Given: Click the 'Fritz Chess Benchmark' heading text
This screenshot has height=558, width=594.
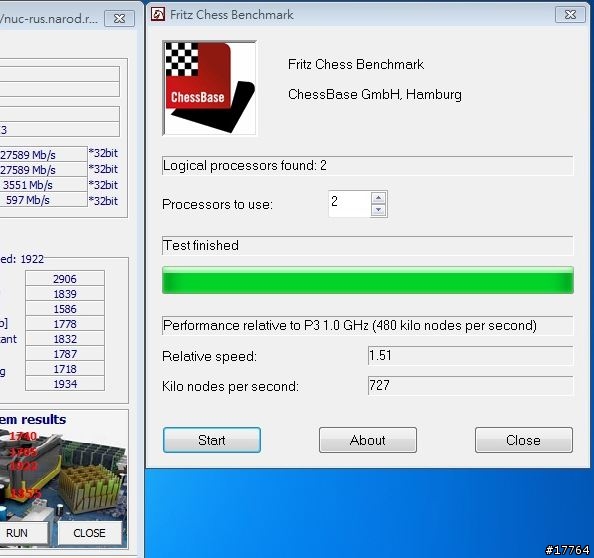Looking at the screenshot, I should pyautogui.click(x=356, y=64).
